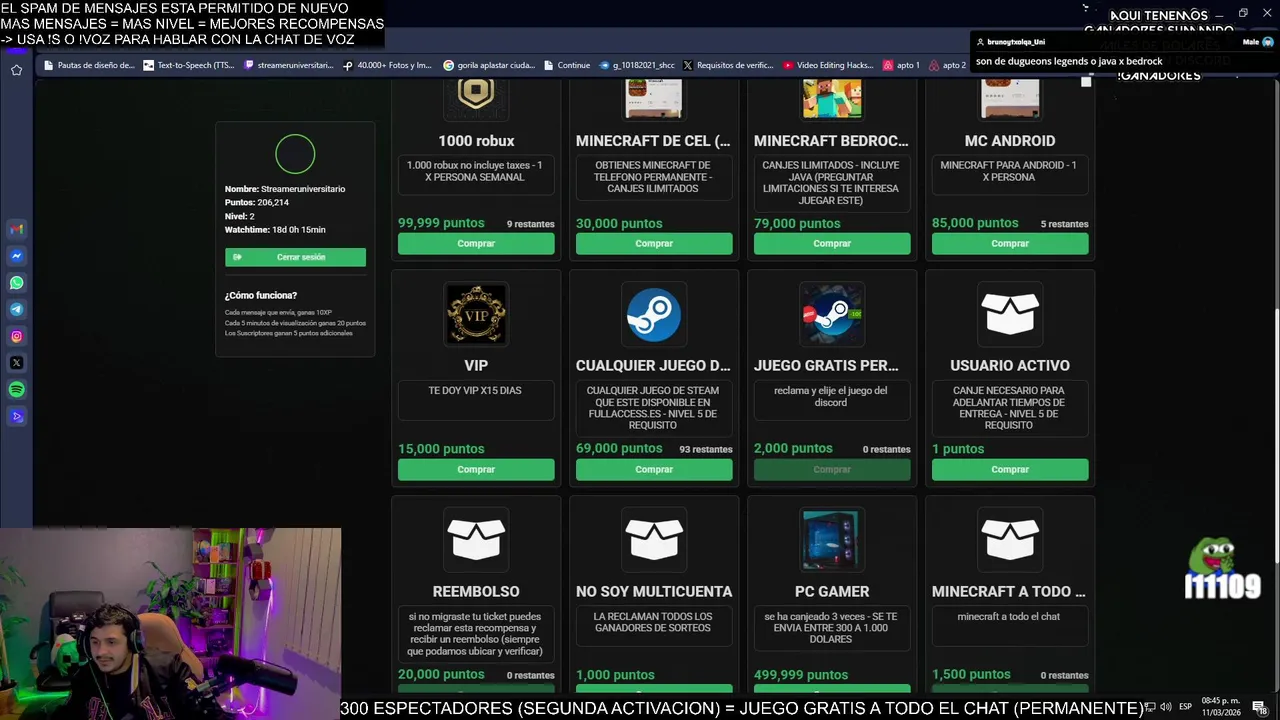
Task: Click the page vertical scrollbar
Action: (x=1275, y=435)
